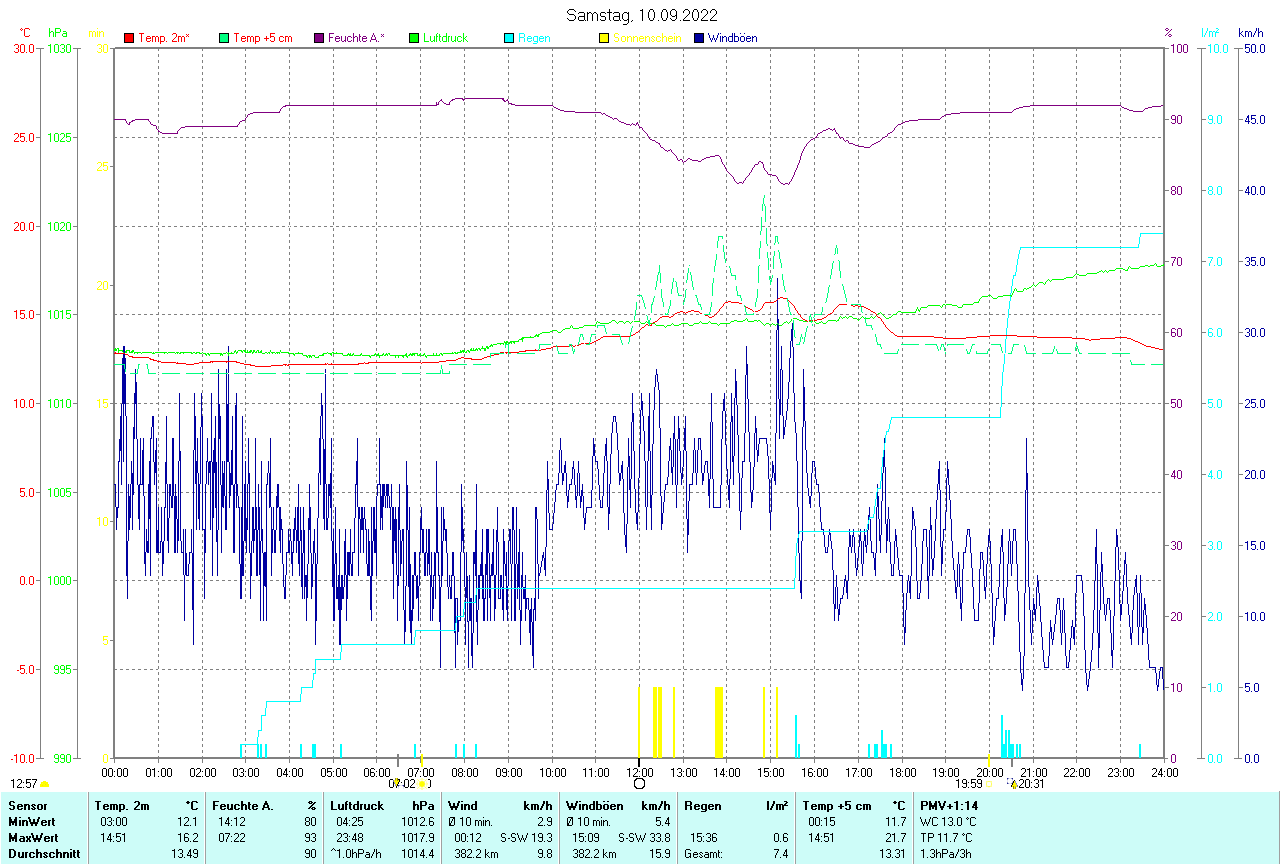Click the wind value 'S-SW 19.3'

[x=525, y=838]
